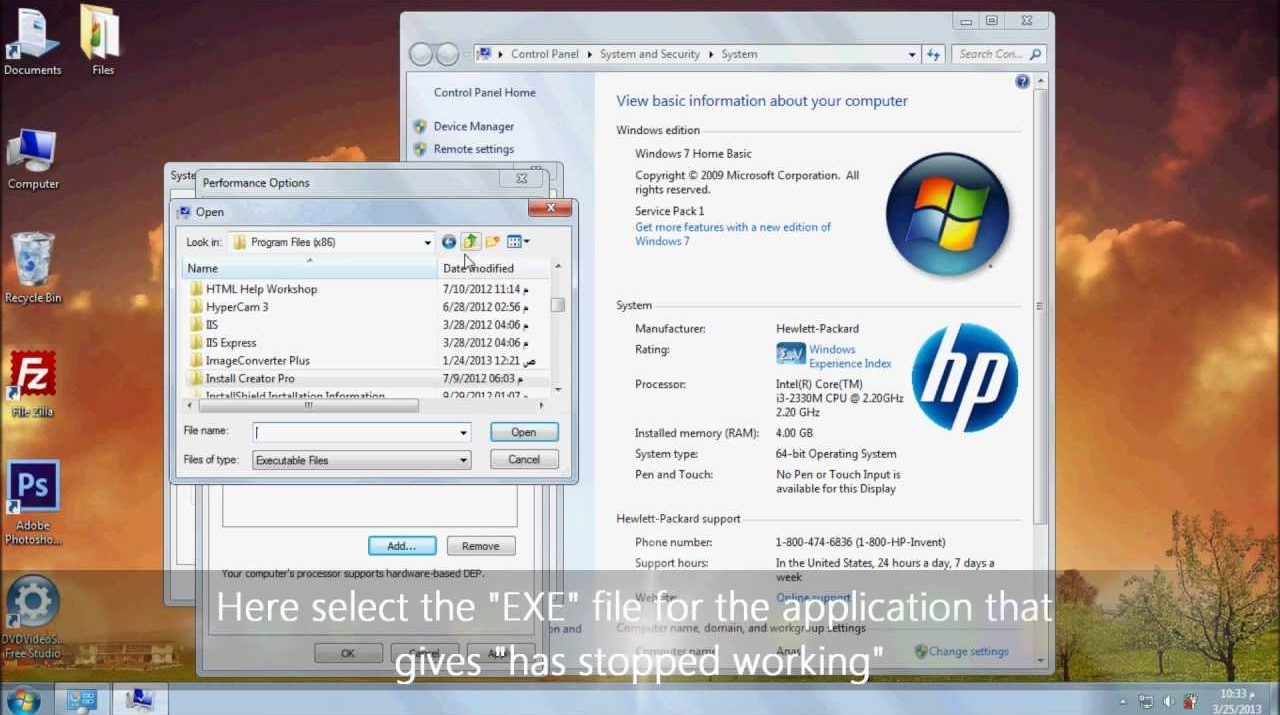Expand the Look in folder dropdown

click(x=427, y=243)
